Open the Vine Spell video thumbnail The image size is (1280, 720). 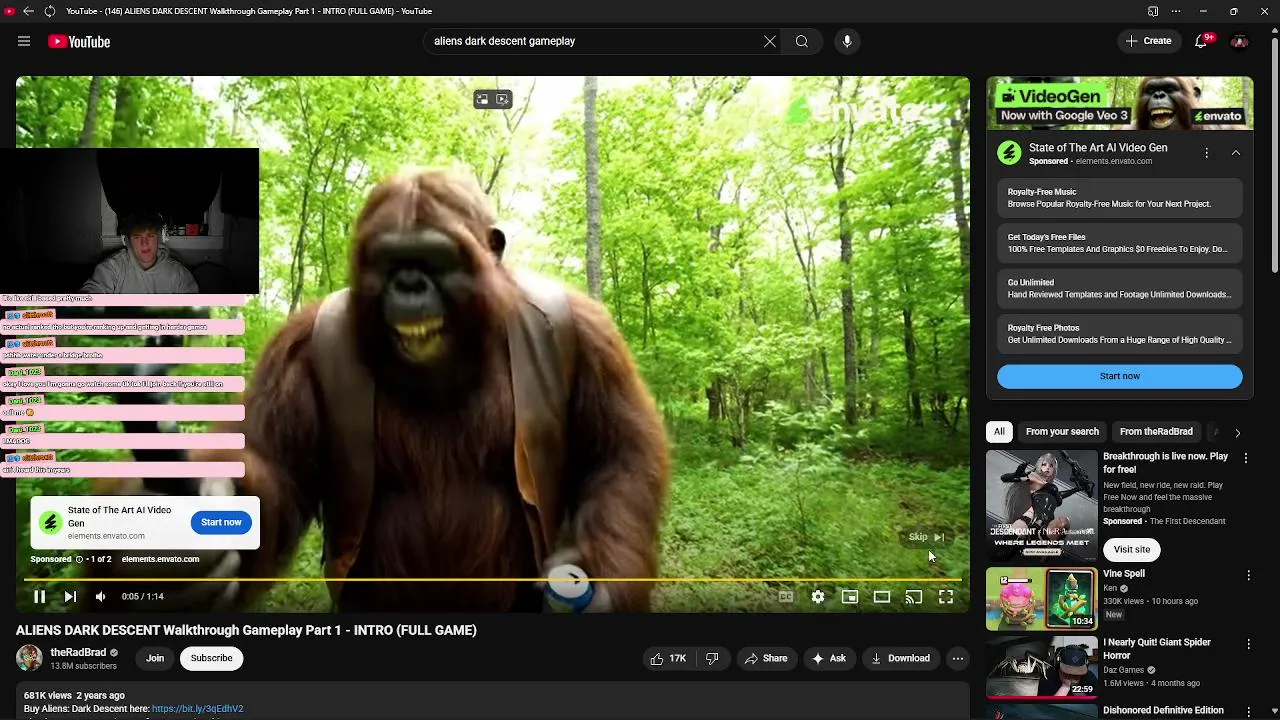coord(1042,599)
